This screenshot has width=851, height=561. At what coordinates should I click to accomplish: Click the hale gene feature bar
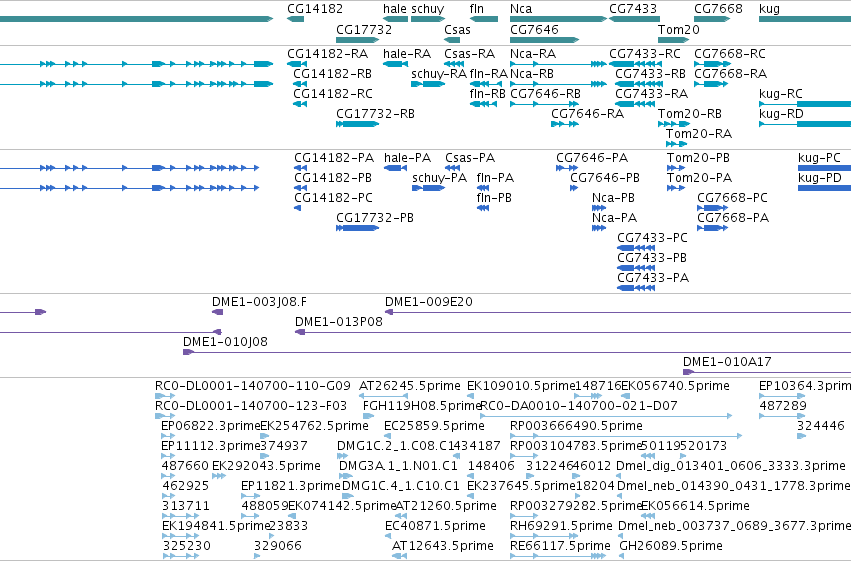click(395, 19)
